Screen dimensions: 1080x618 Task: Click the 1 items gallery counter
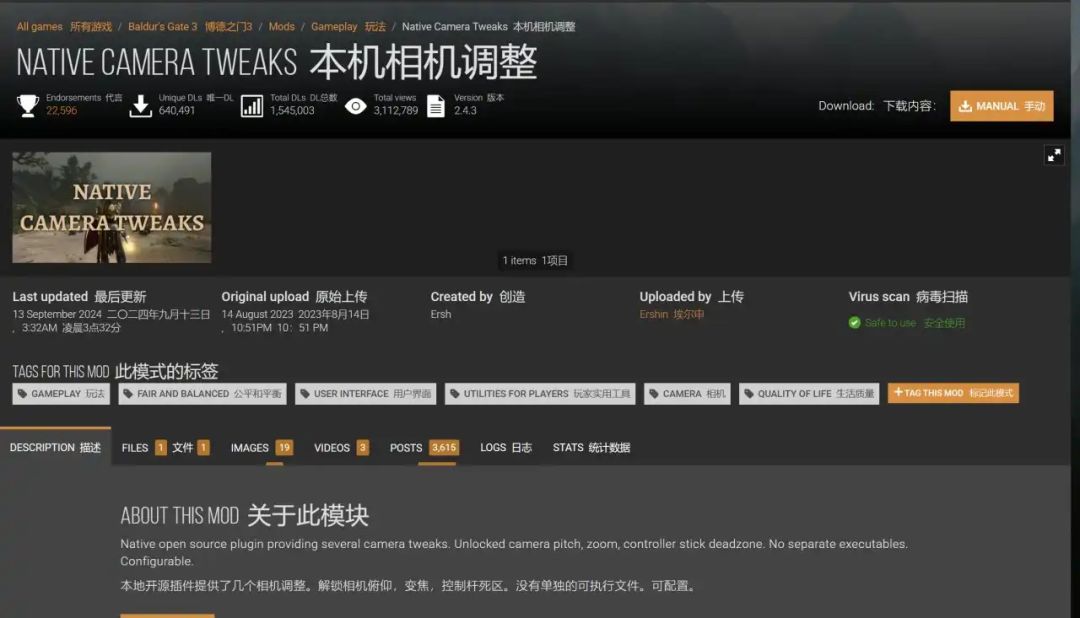(535, 260)
